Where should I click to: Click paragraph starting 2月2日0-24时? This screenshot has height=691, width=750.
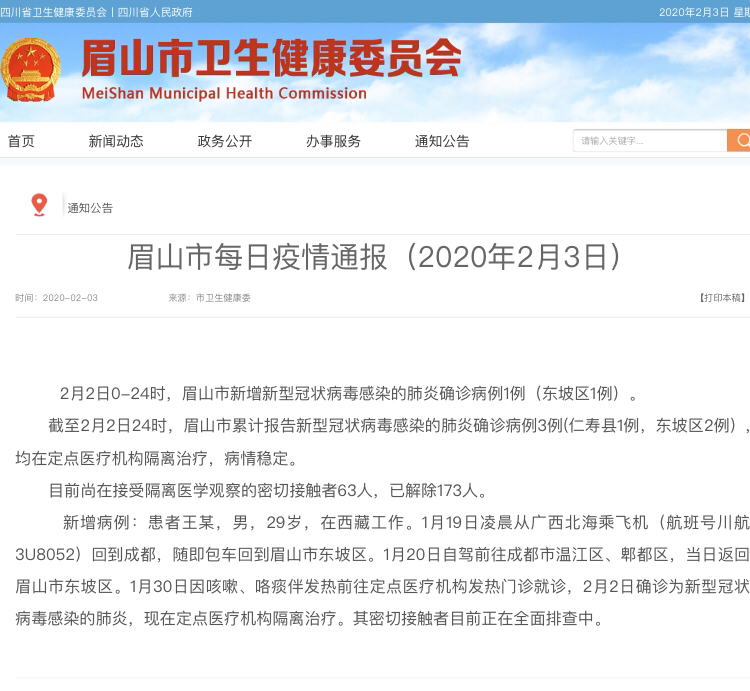click(348, 394)
